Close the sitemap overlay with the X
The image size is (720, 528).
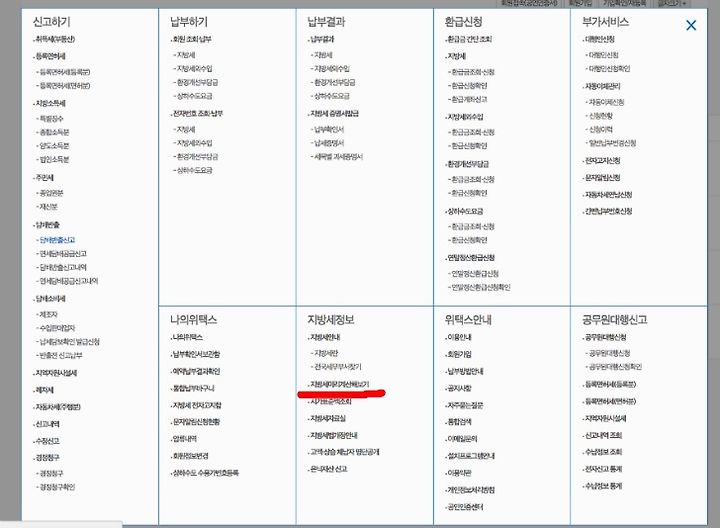691,25
